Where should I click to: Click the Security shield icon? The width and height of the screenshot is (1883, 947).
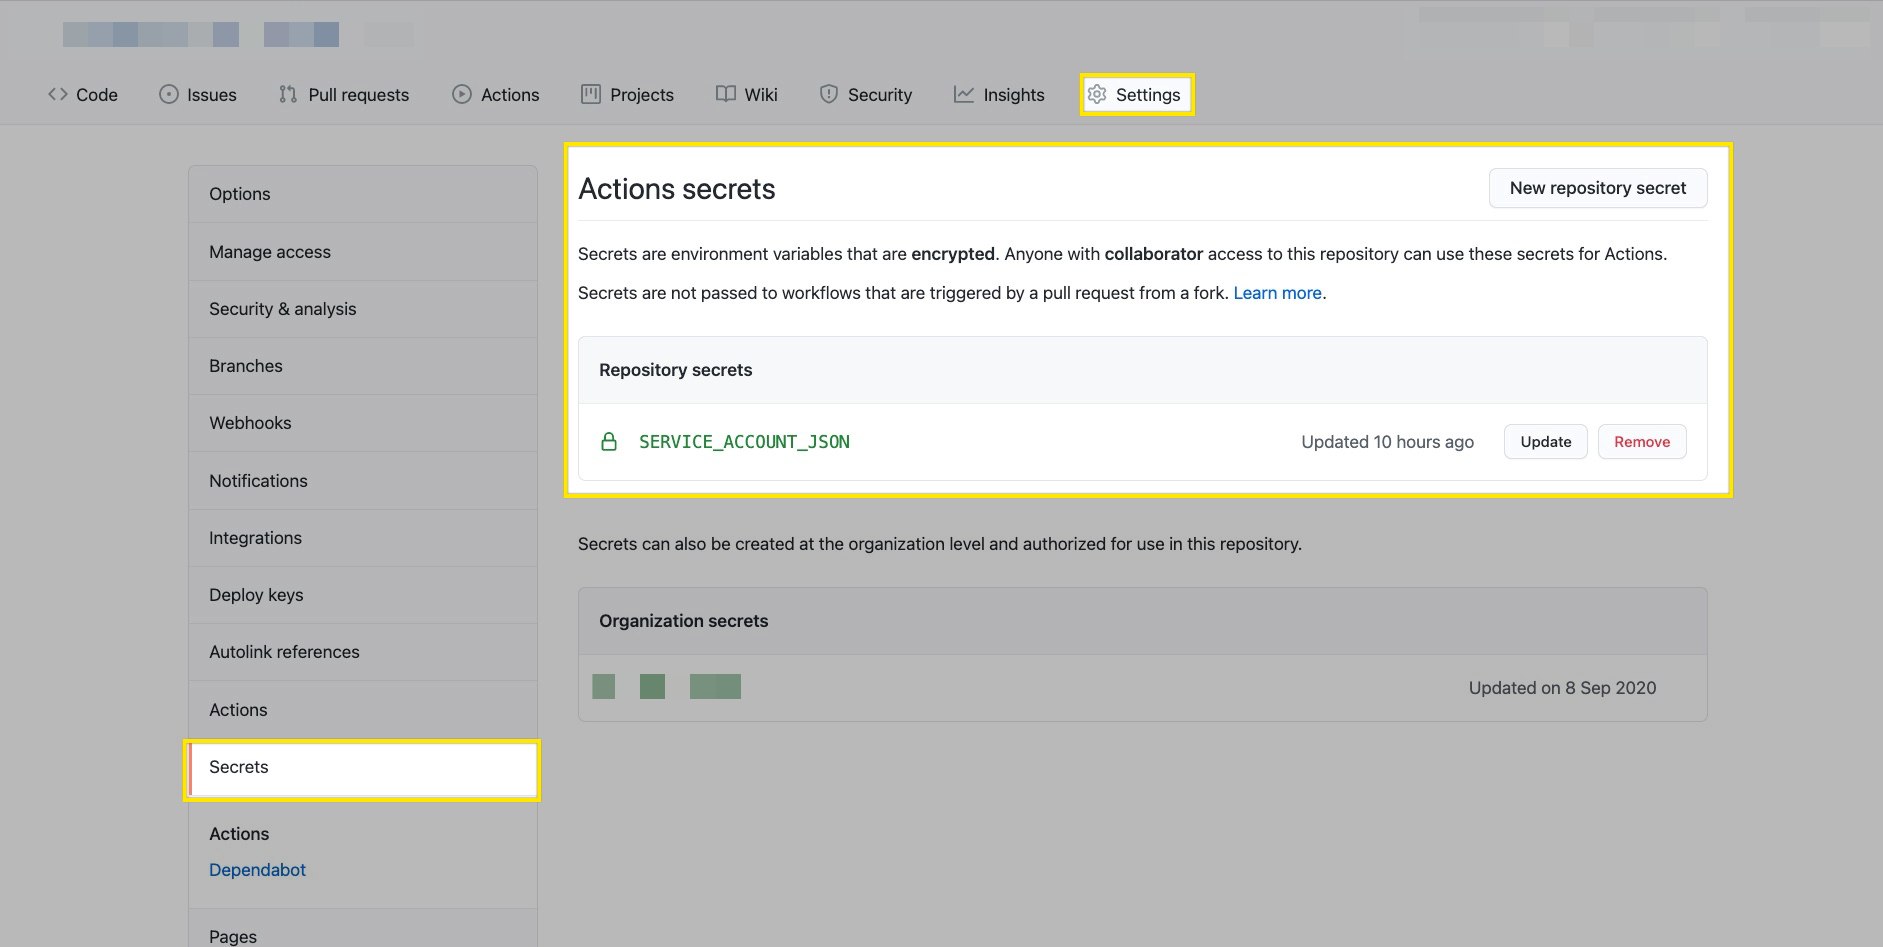coord(829,94)
